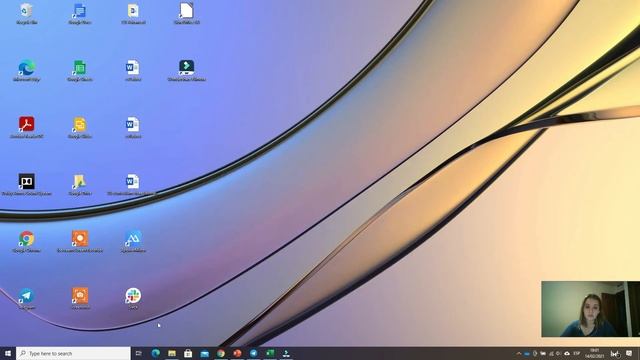The width and height of the screenshot is (640, 360).
Task: Show hidden system tray icons
Action: [x=519, y=353]
